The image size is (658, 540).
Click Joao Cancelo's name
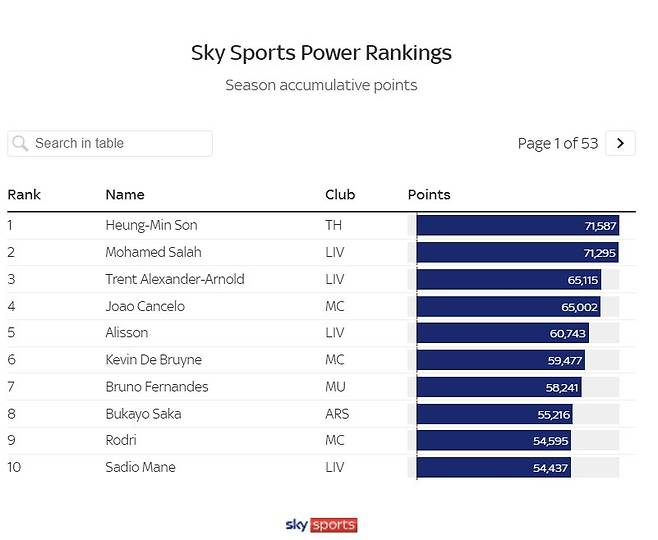pyautogui.click(x=145, y=306)
